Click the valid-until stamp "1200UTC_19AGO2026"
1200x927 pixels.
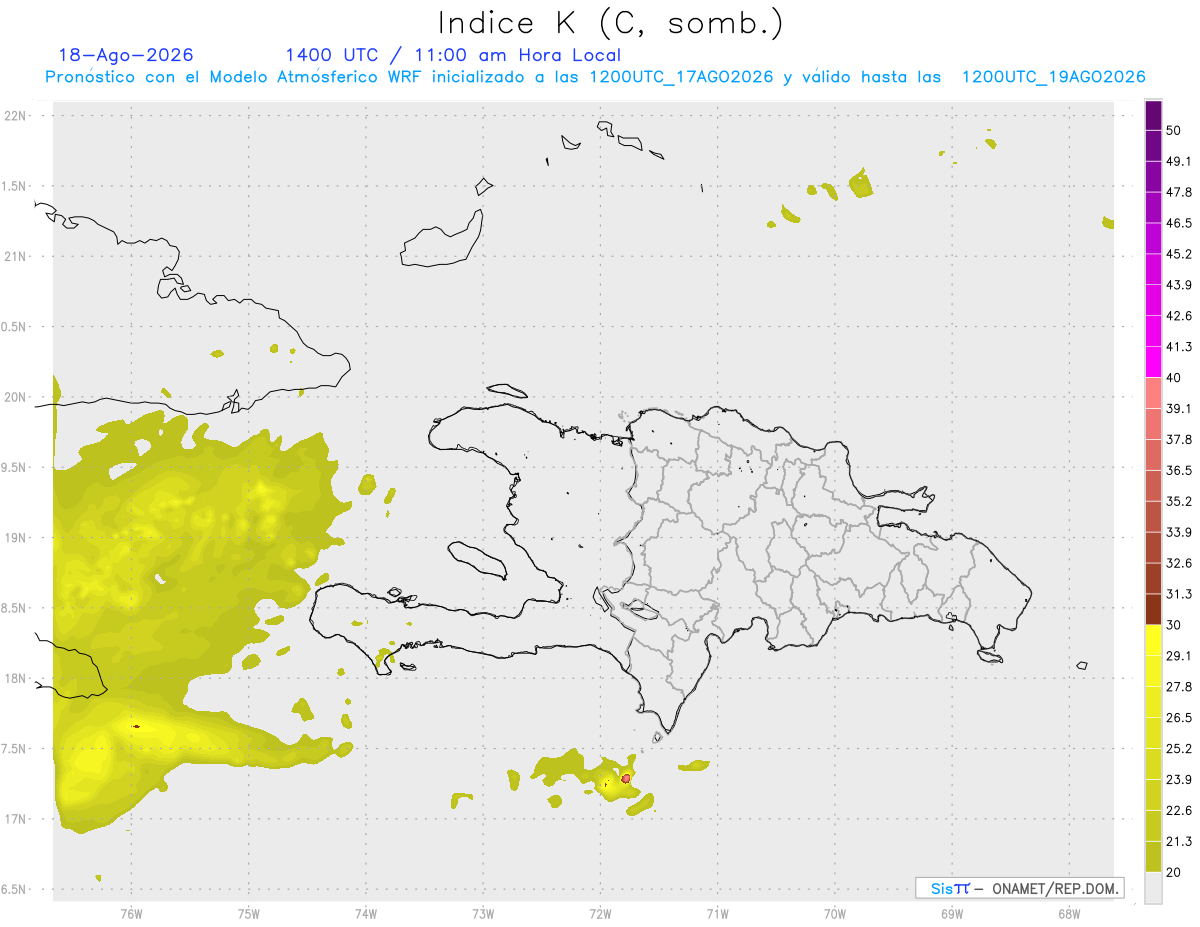click(x=1053, y=77)
